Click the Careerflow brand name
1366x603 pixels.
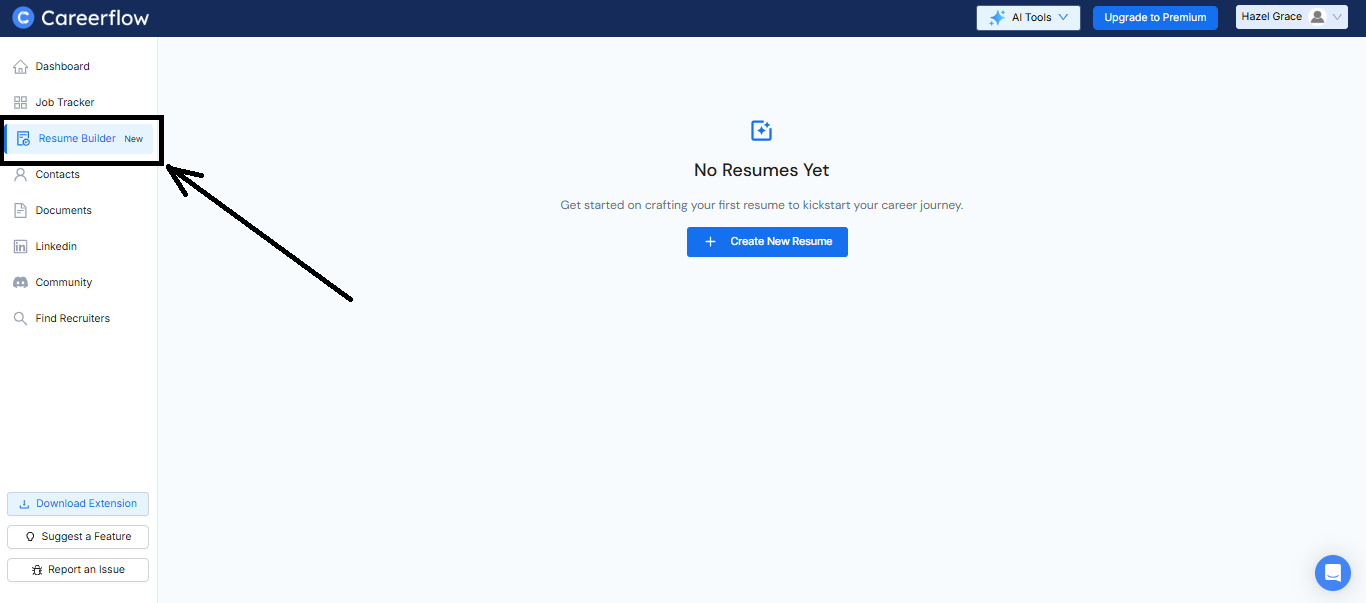pos(95,18)
